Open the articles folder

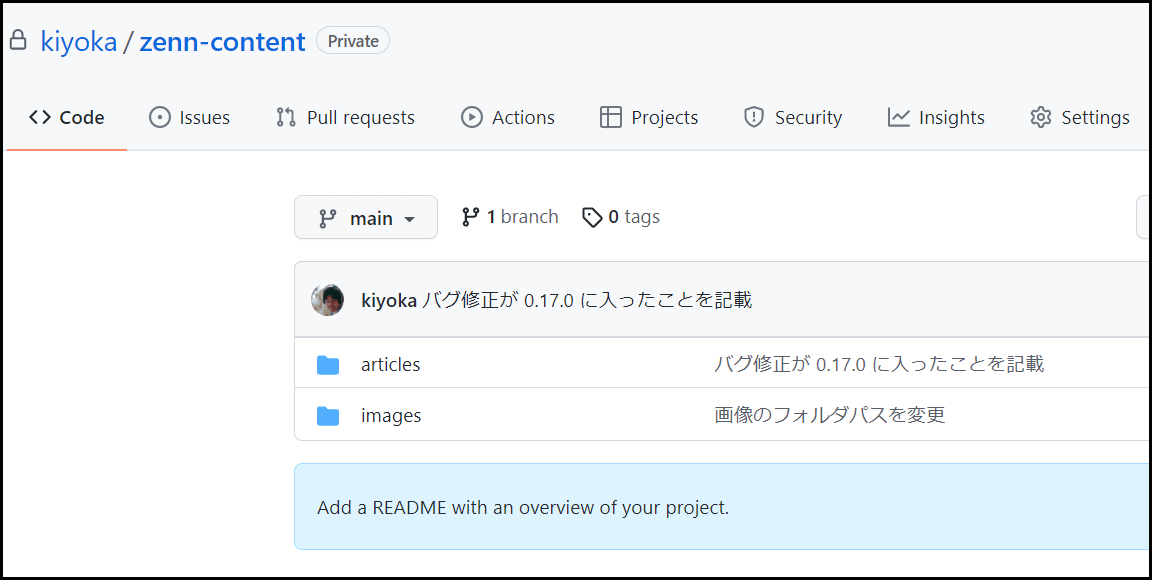coord(391,365)
